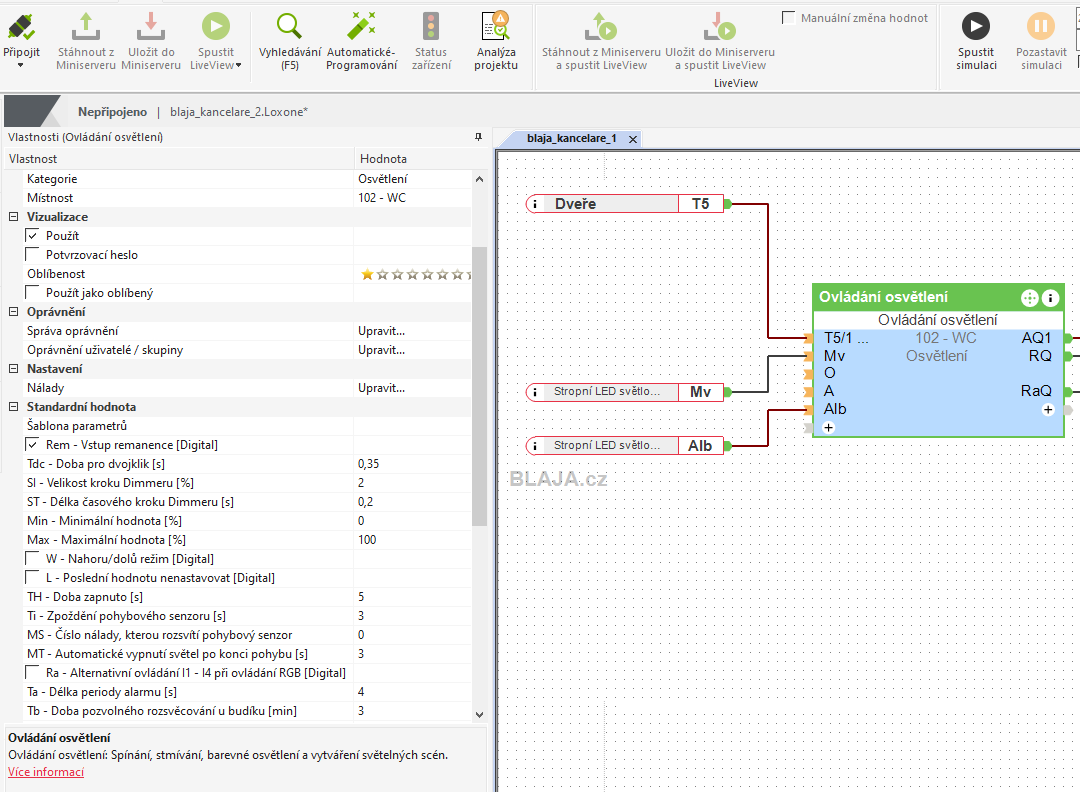Edit TH - Doba zapnuto value
This screenshot has width=1080, height=792.
[x=413, y=597]
